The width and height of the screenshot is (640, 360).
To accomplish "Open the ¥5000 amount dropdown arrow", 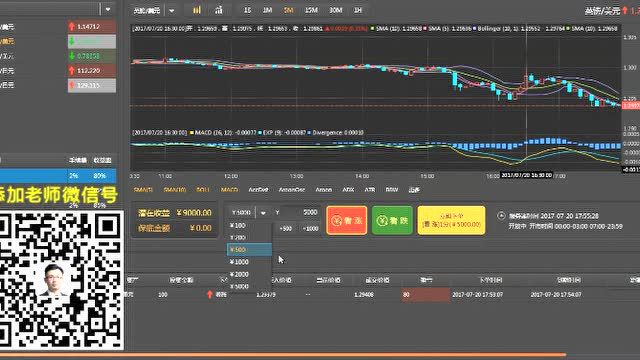I will 263,213.
